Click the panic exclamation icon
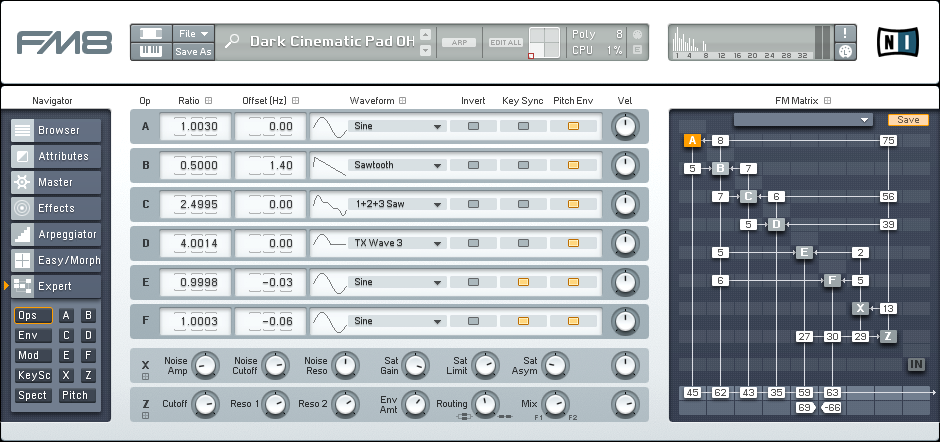 845,33
